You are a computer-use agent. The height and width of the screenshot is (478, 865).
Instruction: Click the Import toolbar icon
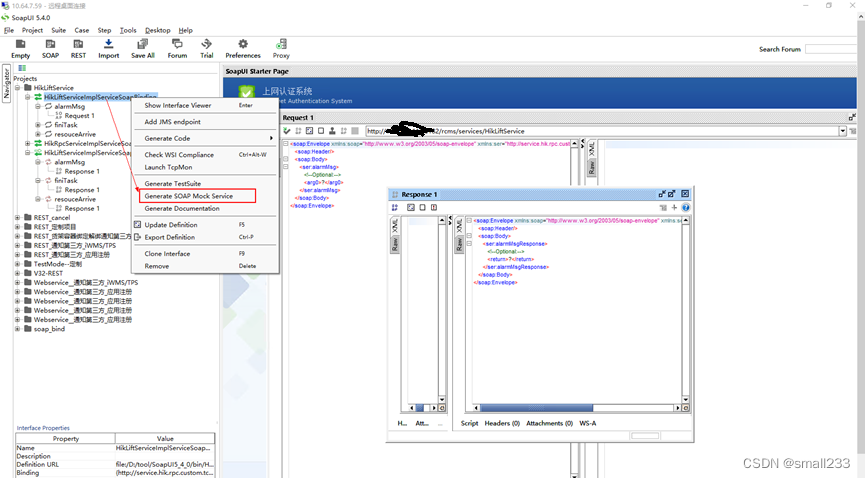[x=109, y=44]
